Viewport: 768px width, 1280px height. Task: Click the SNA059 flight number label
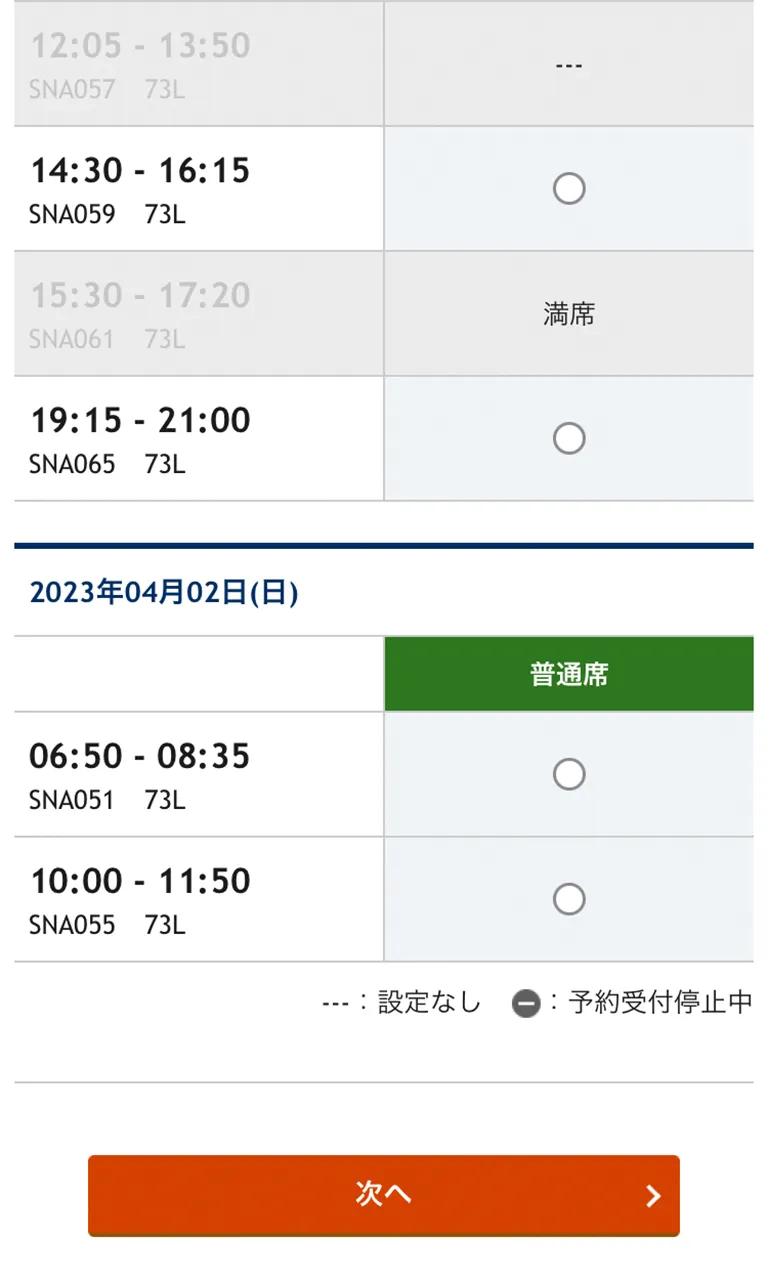point(72,214)
